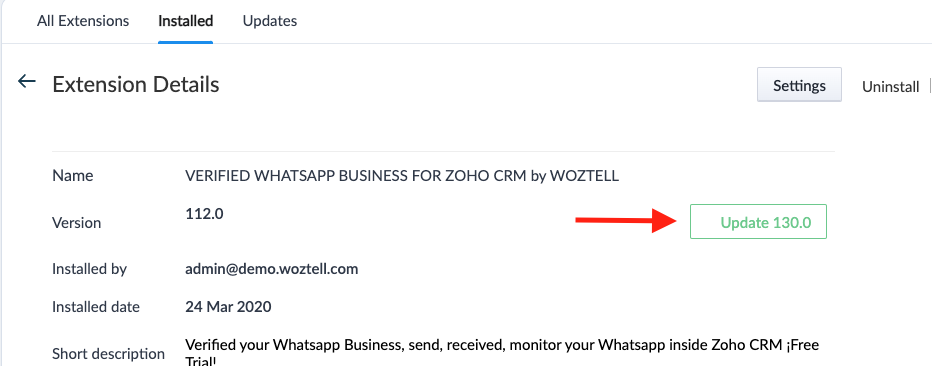The image size is (932, 366).
Task: Update extension to version 130.0
Action: coord(758,222)
